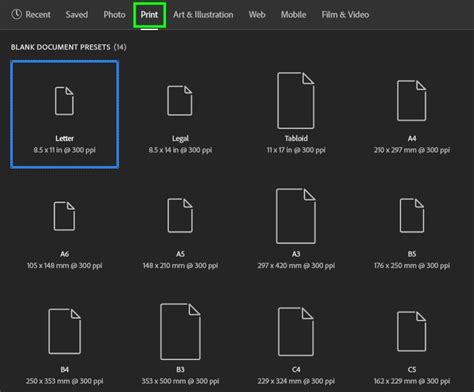Select the Letter preset page icon
474x392 pixels.
point(64,101)
